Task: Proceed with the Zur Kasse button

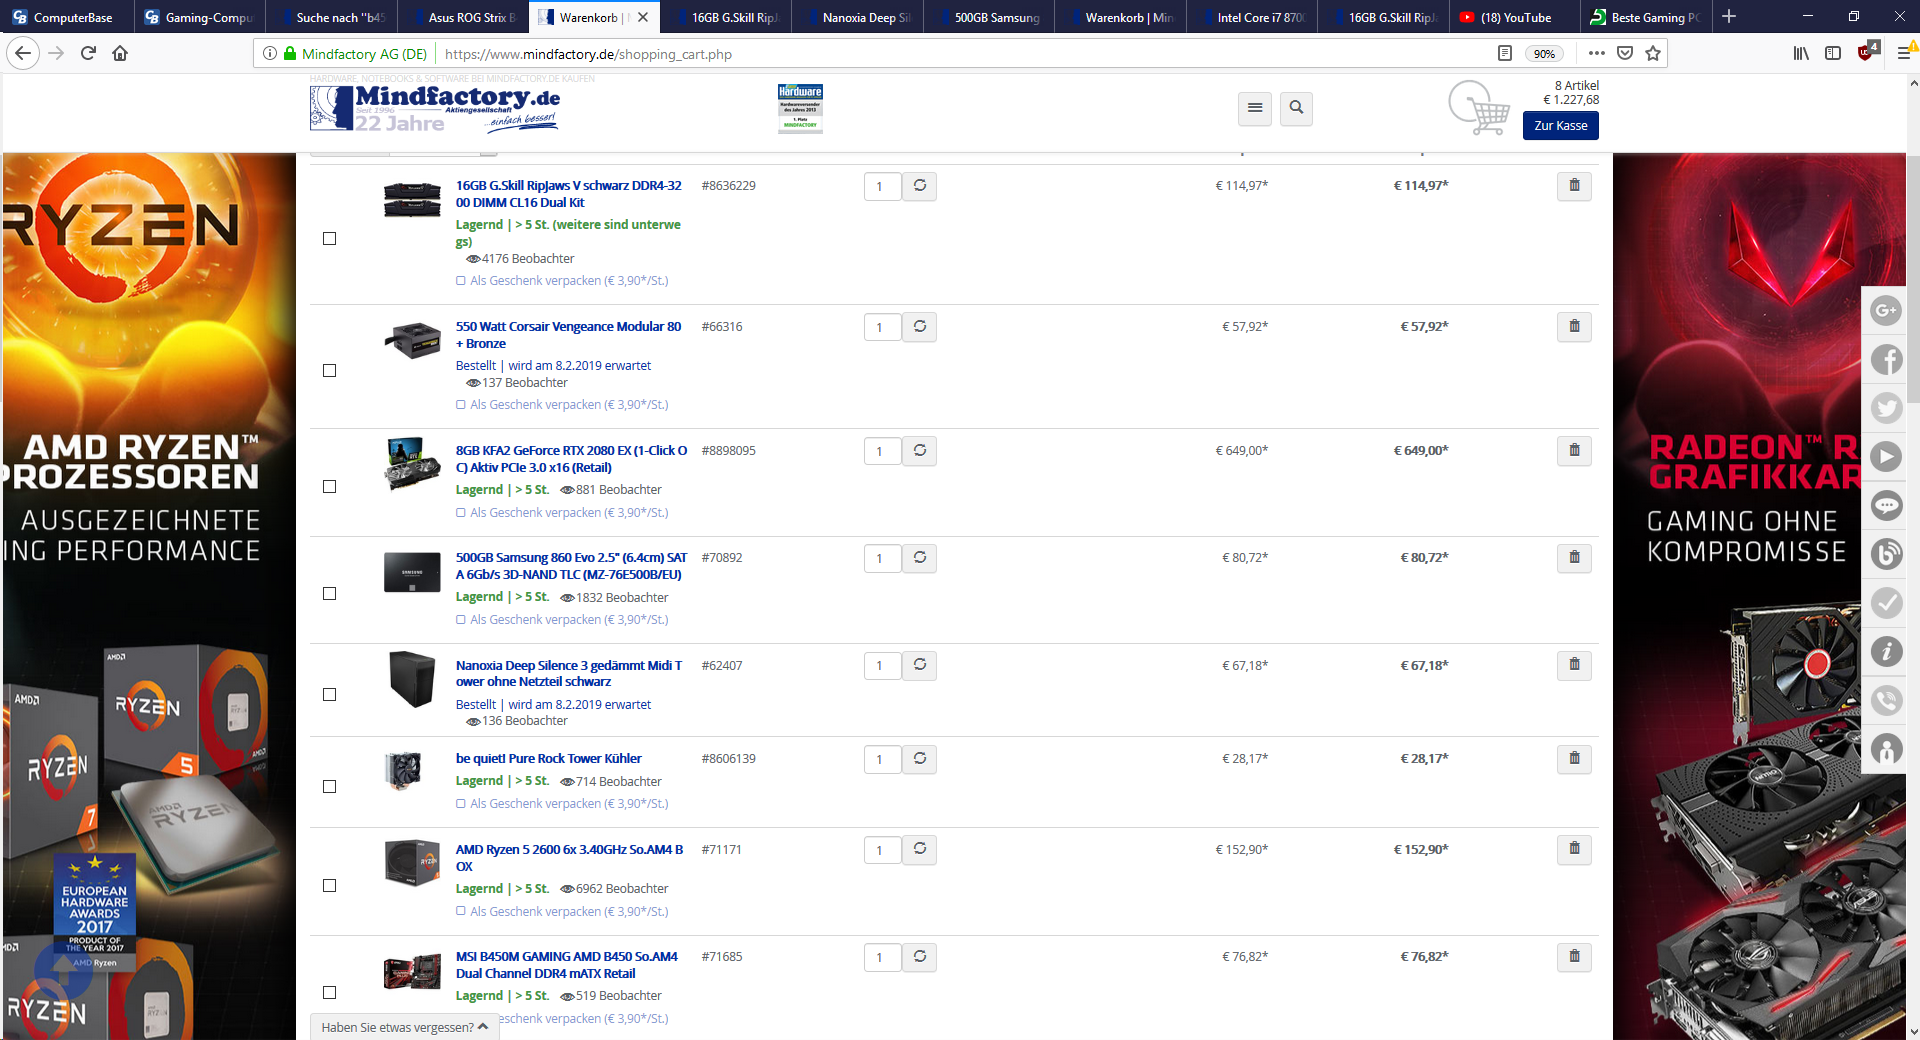Action: 1560,126
